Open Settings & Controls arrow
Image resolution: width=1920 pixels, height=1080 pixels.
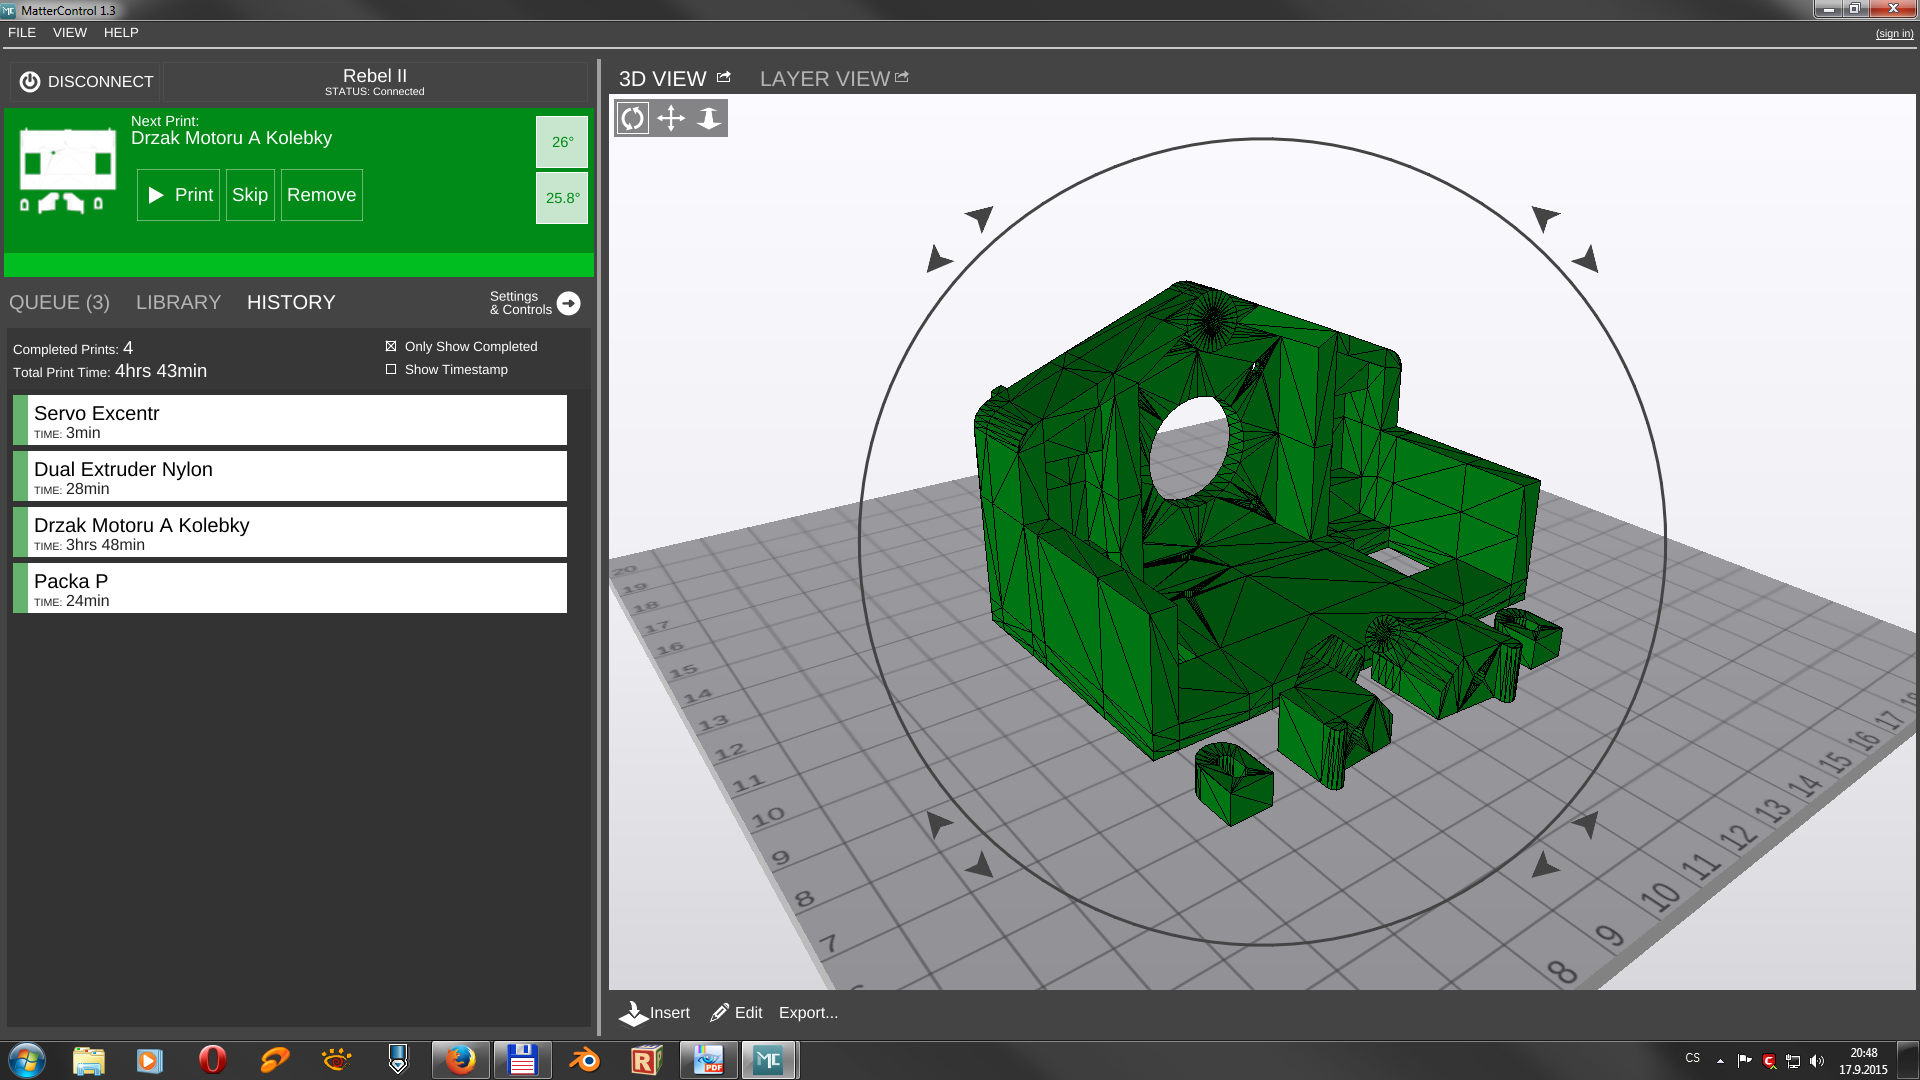tap(568, 303)
